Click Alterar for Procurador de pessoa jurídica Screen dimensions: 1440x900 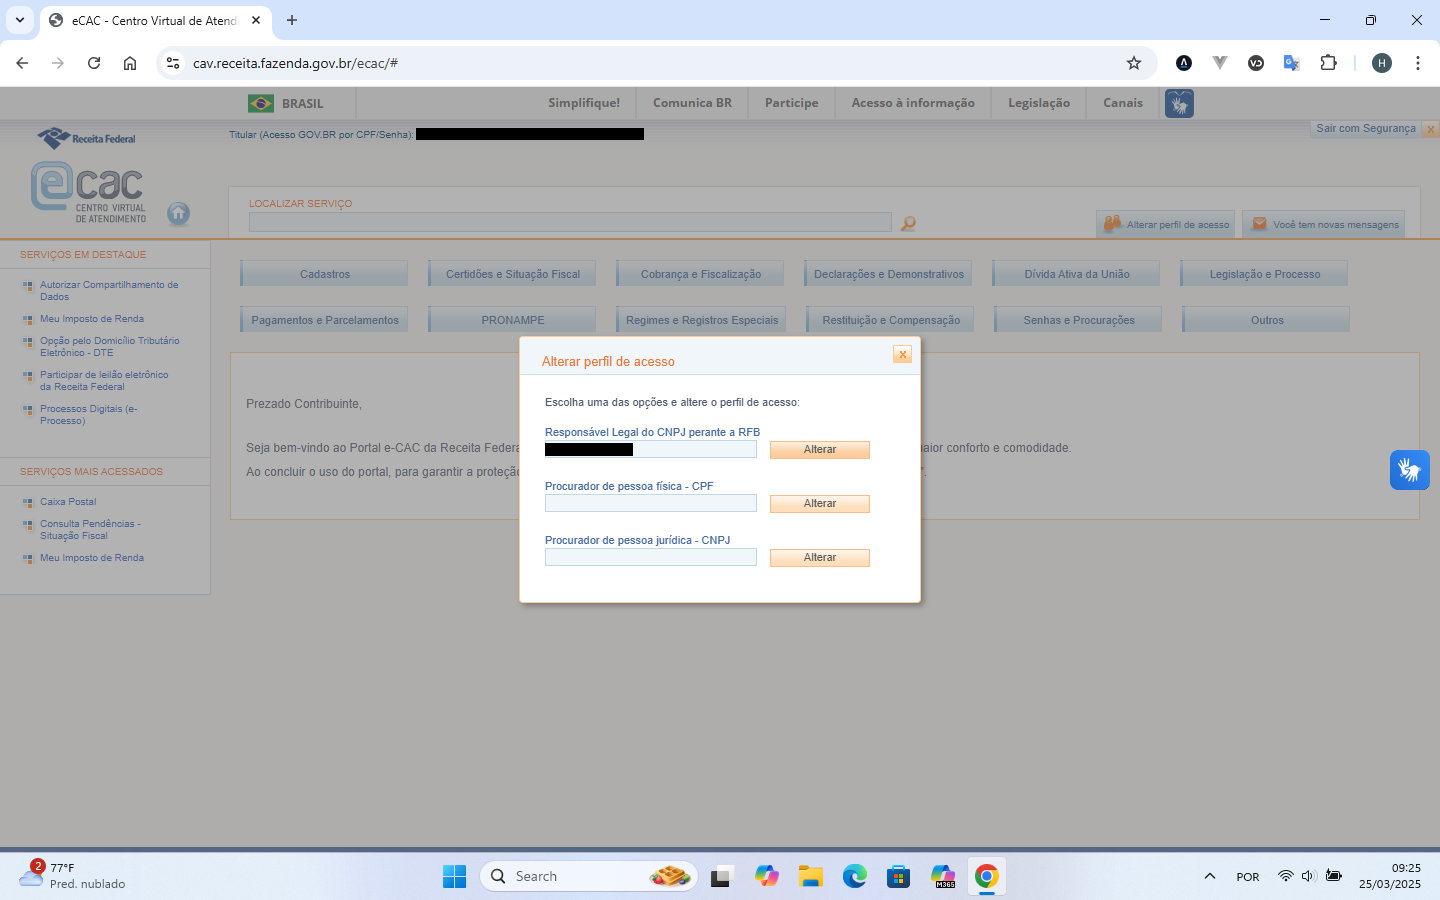click(819, 558)
